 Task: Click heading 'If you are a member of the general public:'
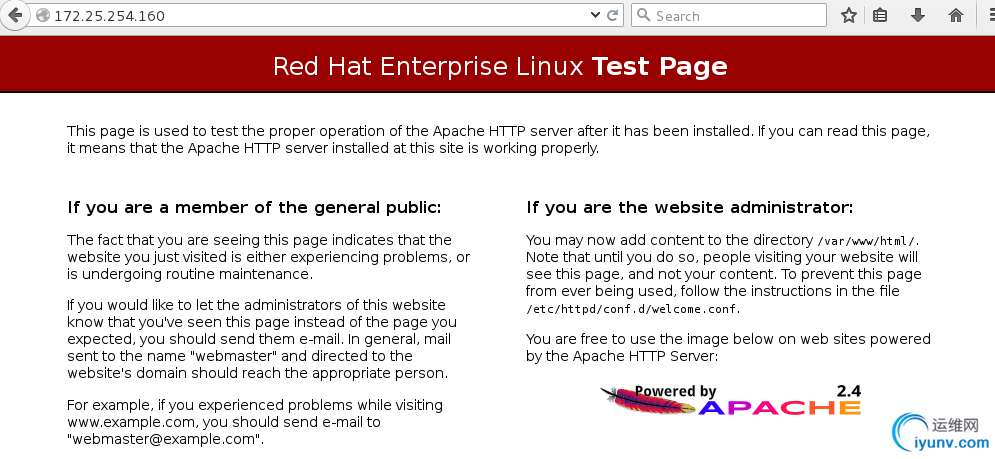point(254,208)
